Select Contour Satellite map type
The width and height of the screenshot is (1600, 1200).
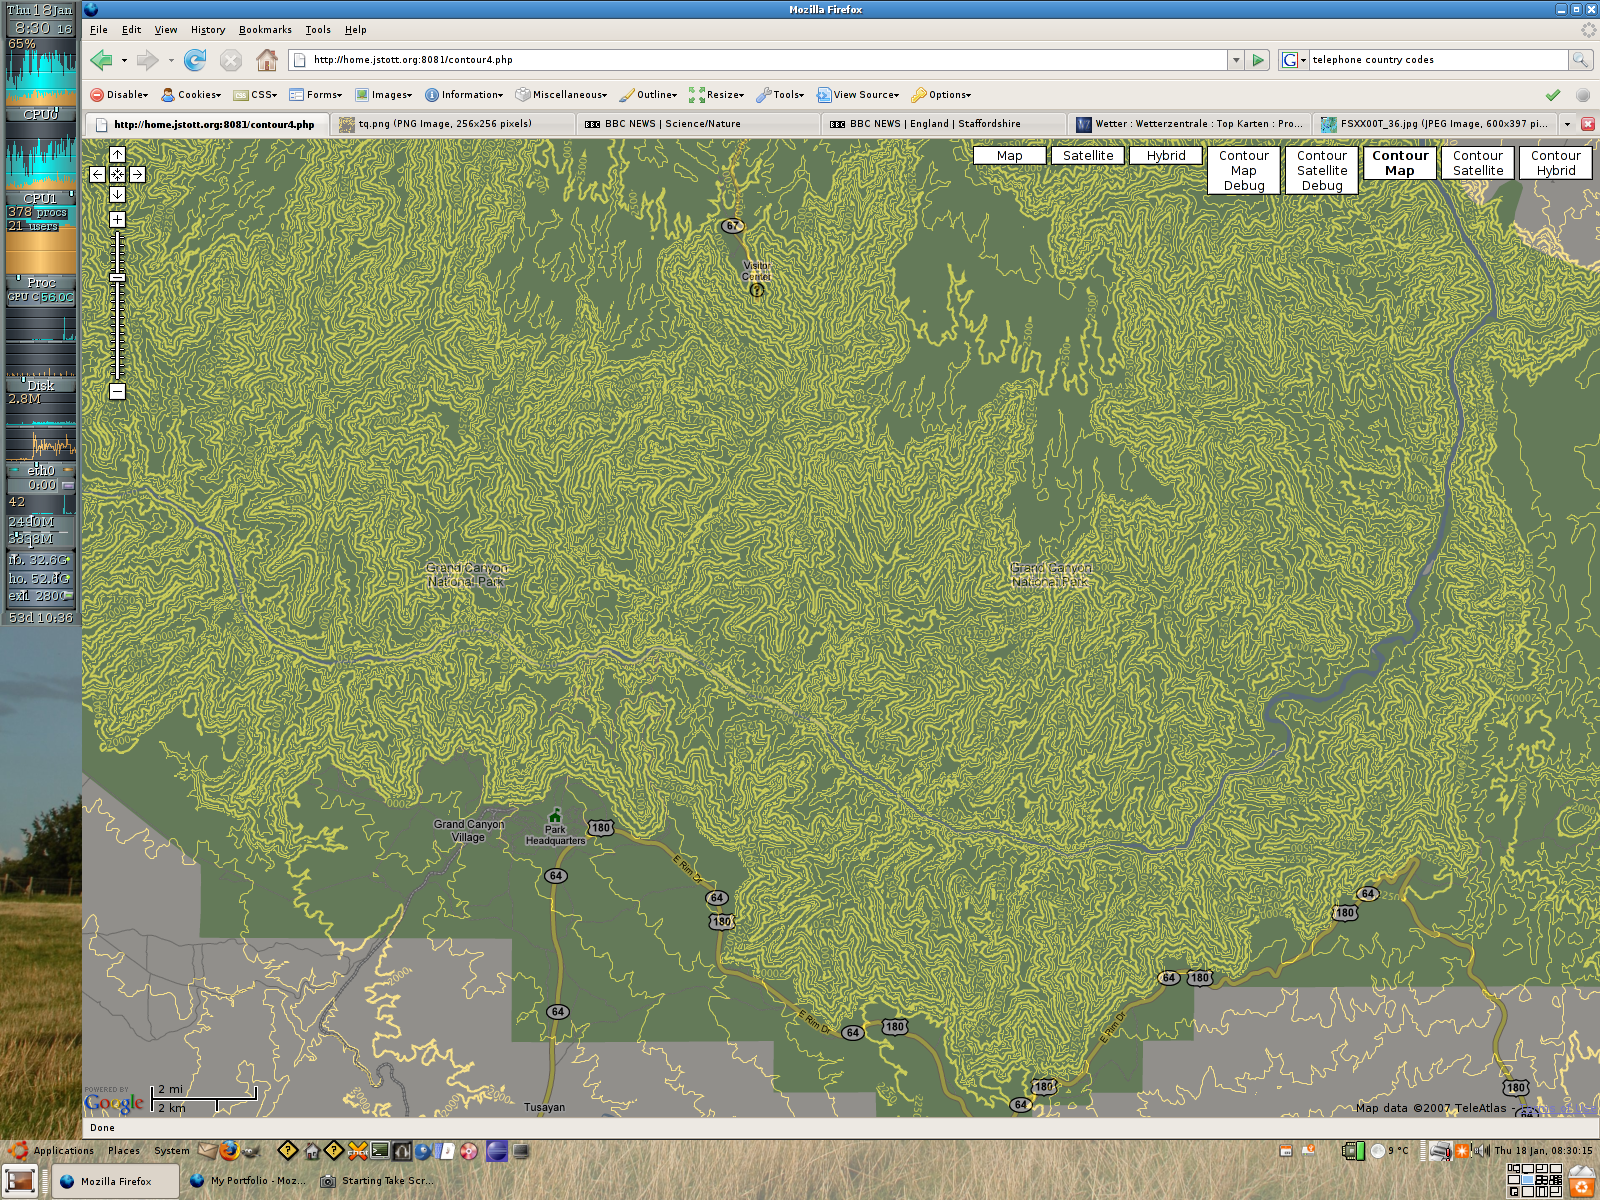[1478, 163]
